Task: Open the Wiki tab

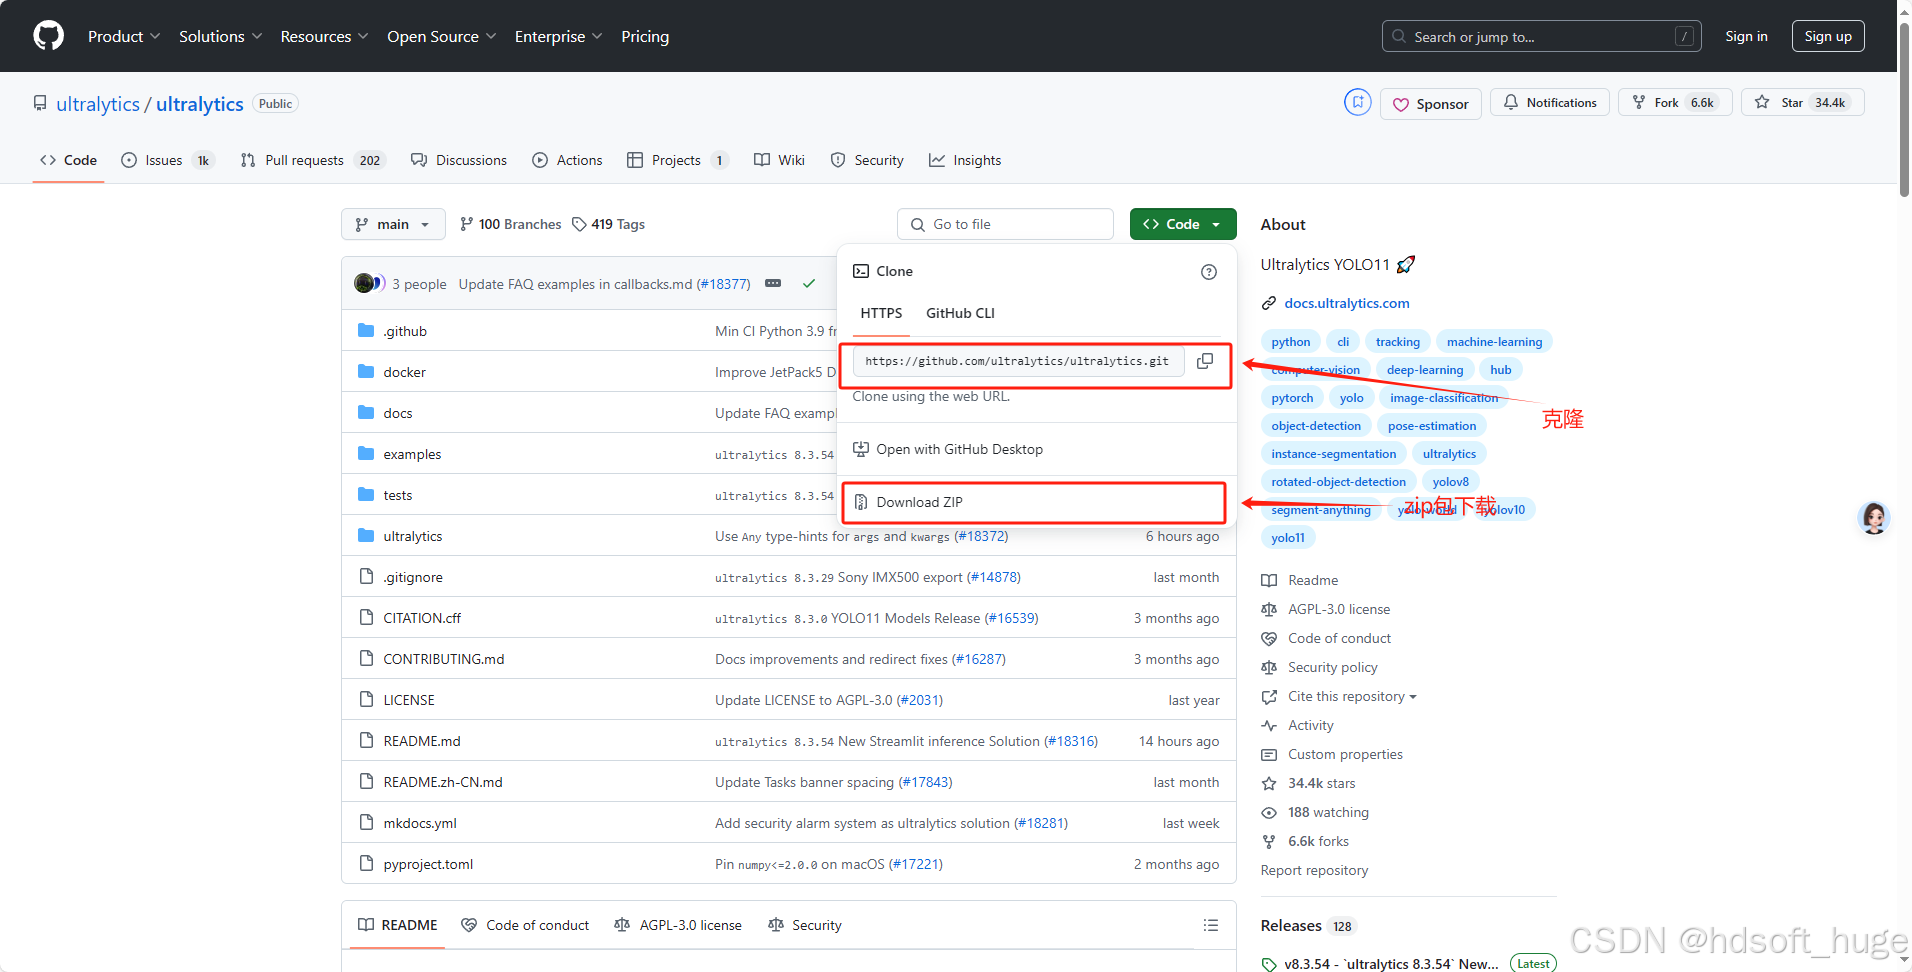Action: 779,160
